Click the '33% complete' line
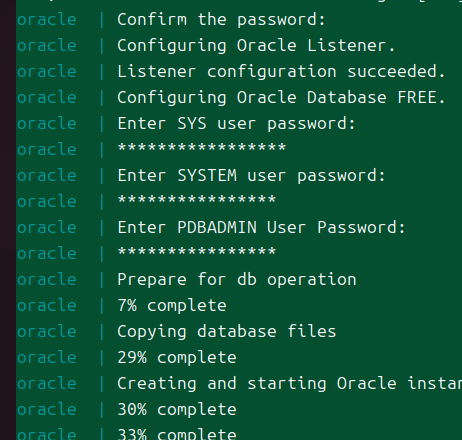 pos(177,434)
